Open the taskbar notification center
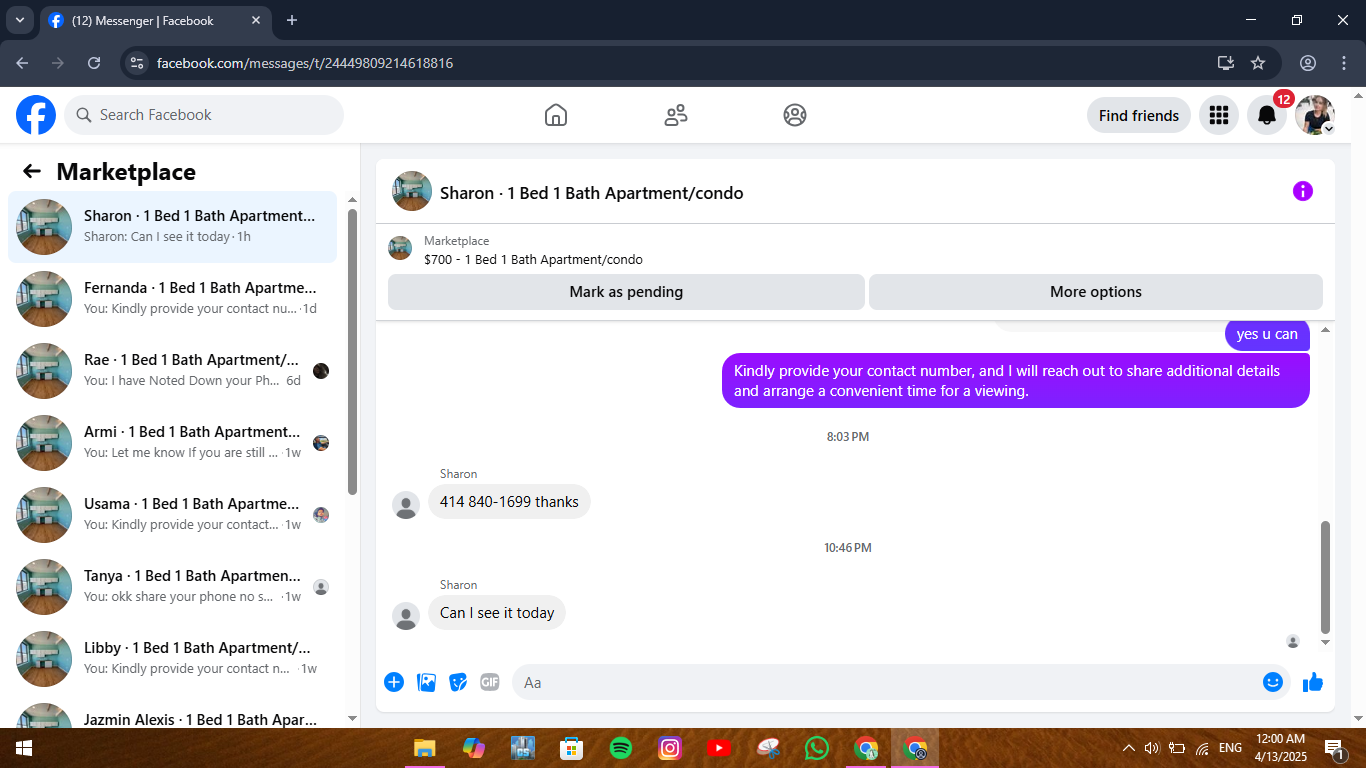The height and width of the screenshot is (768, 1366). [x=1334, y=748]
